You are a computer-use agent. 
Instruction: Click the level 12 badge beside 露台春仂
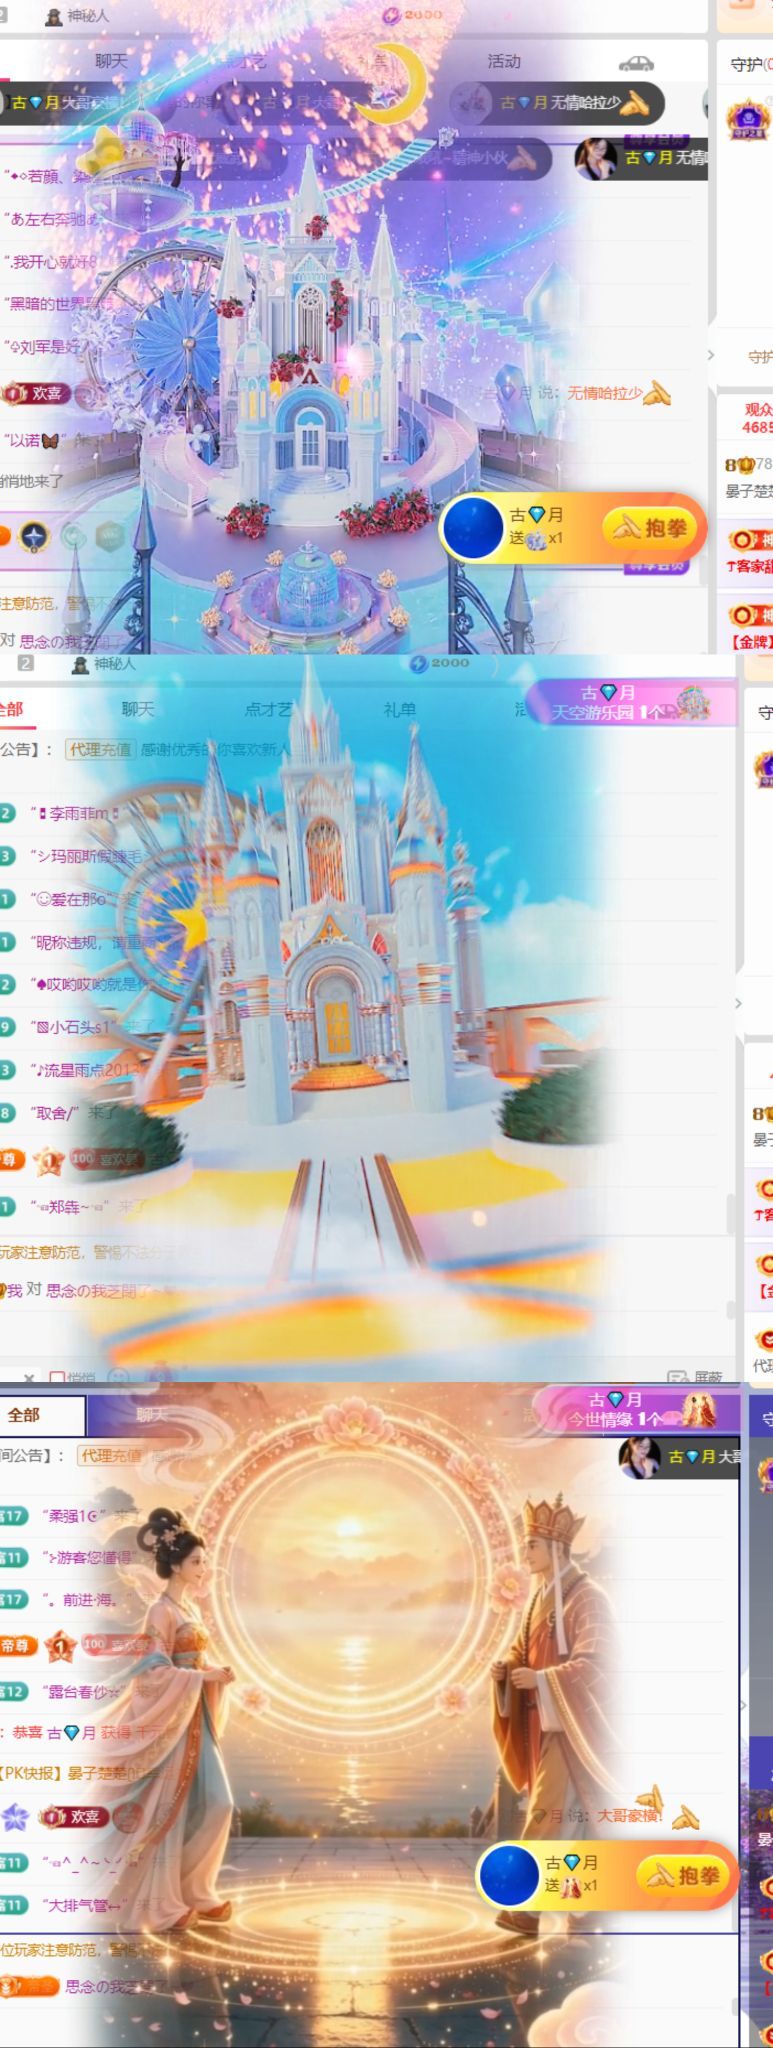click(12, 1691)
